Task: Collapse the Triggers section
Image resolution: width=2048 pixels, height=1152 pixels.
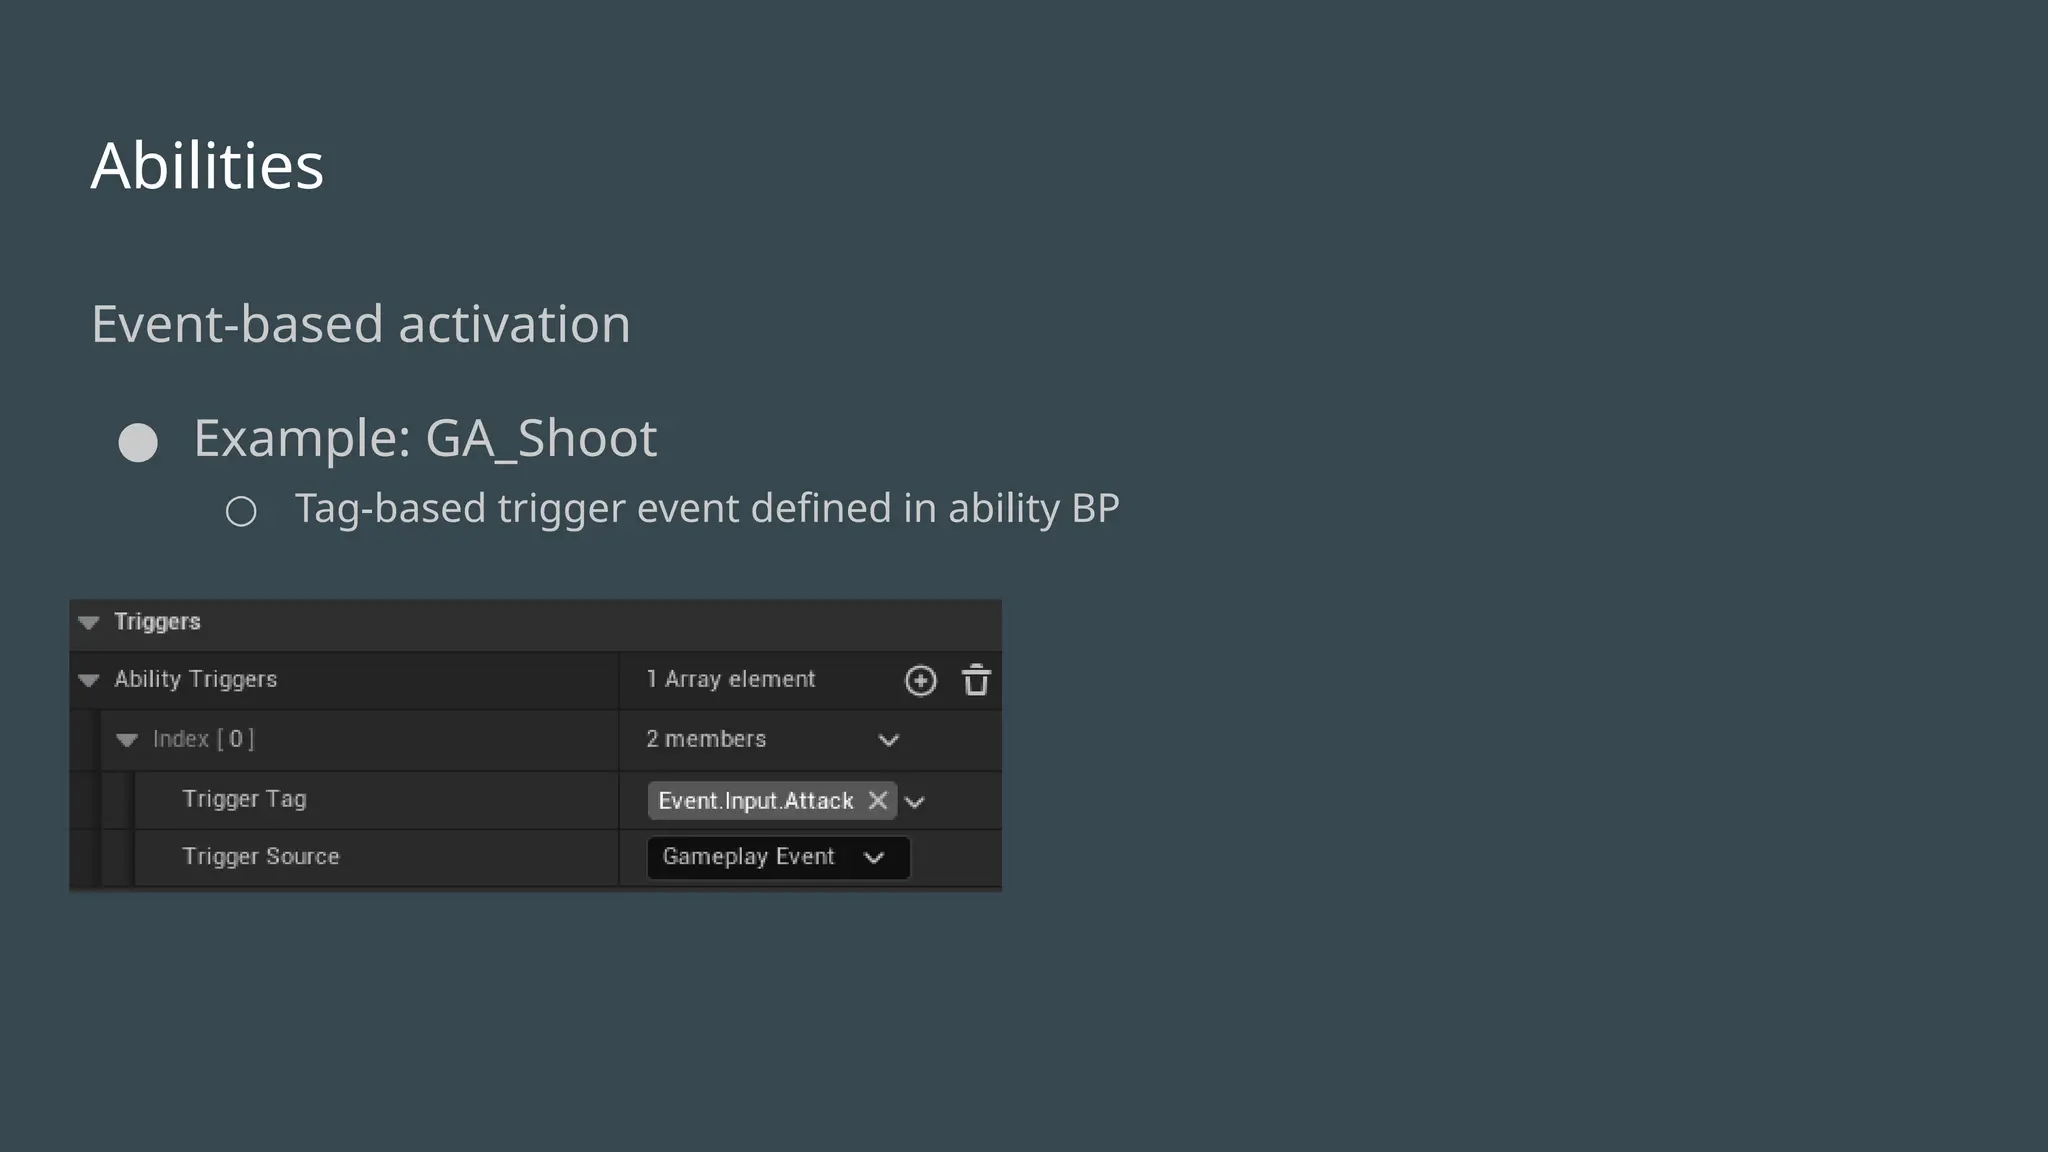Action: [89, 623]
